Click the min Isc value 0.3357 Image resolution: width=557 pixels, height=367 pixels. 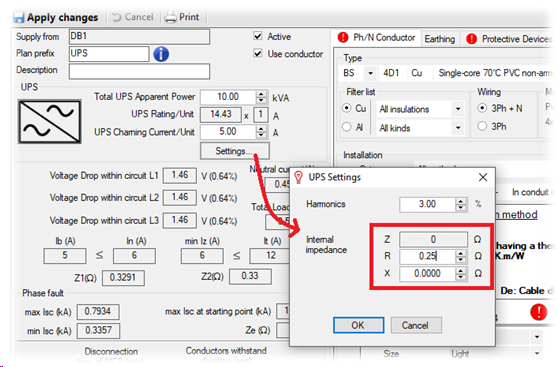(98, 331)
